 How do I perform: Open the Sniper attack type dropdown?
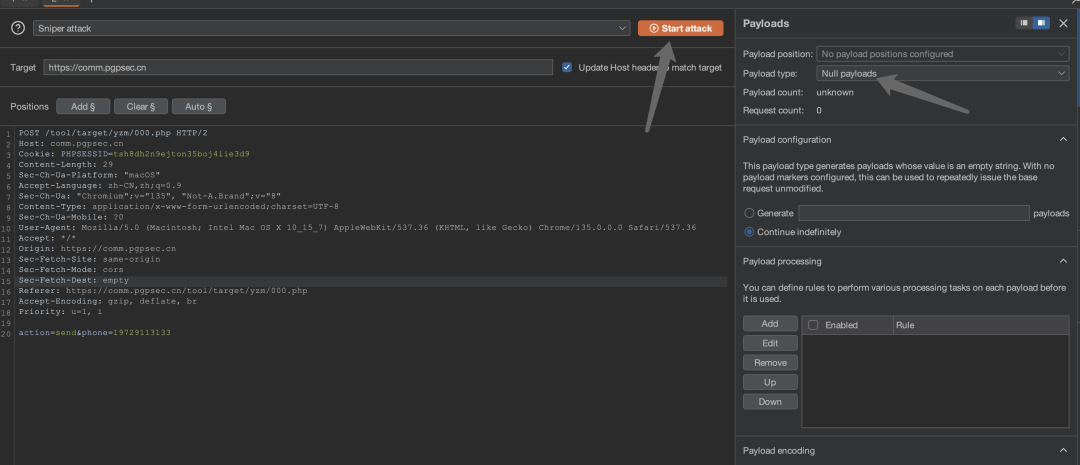point(331,28)
